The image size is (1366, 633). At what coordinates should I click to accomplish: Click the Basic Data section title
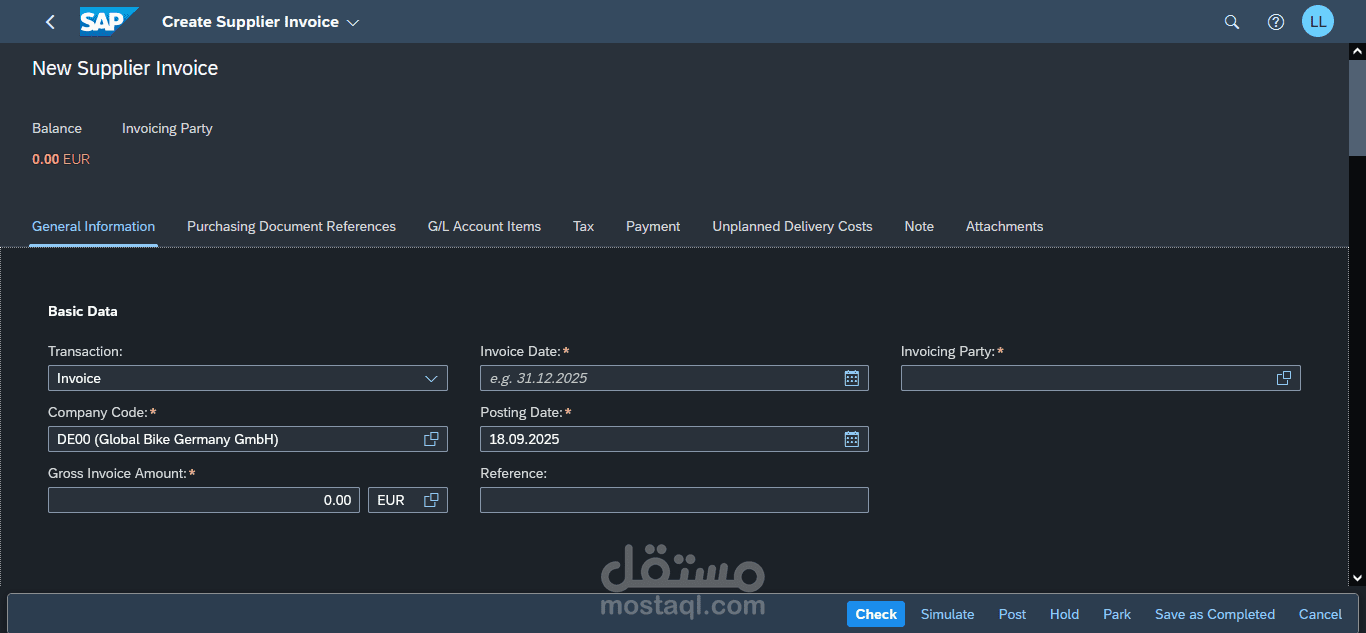click(x=83, y=311)
